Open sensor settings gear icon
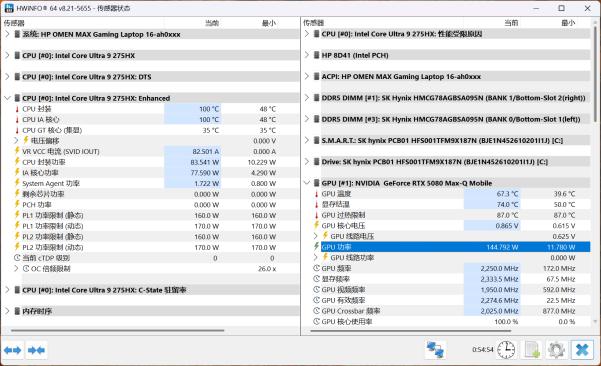 click(556, 350)
